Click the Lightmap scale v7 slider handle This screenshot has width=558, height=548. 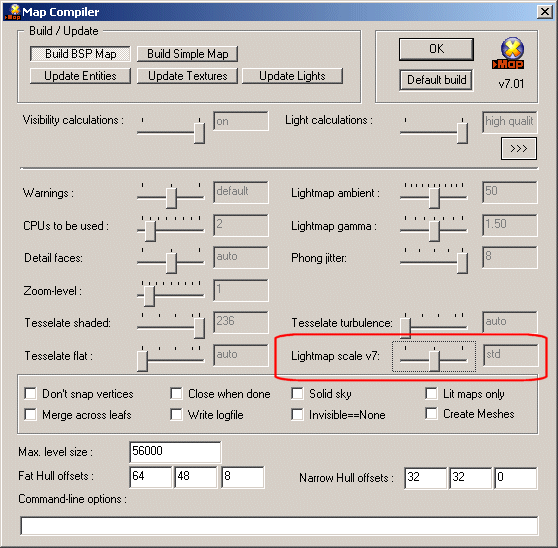coord(434,361)
